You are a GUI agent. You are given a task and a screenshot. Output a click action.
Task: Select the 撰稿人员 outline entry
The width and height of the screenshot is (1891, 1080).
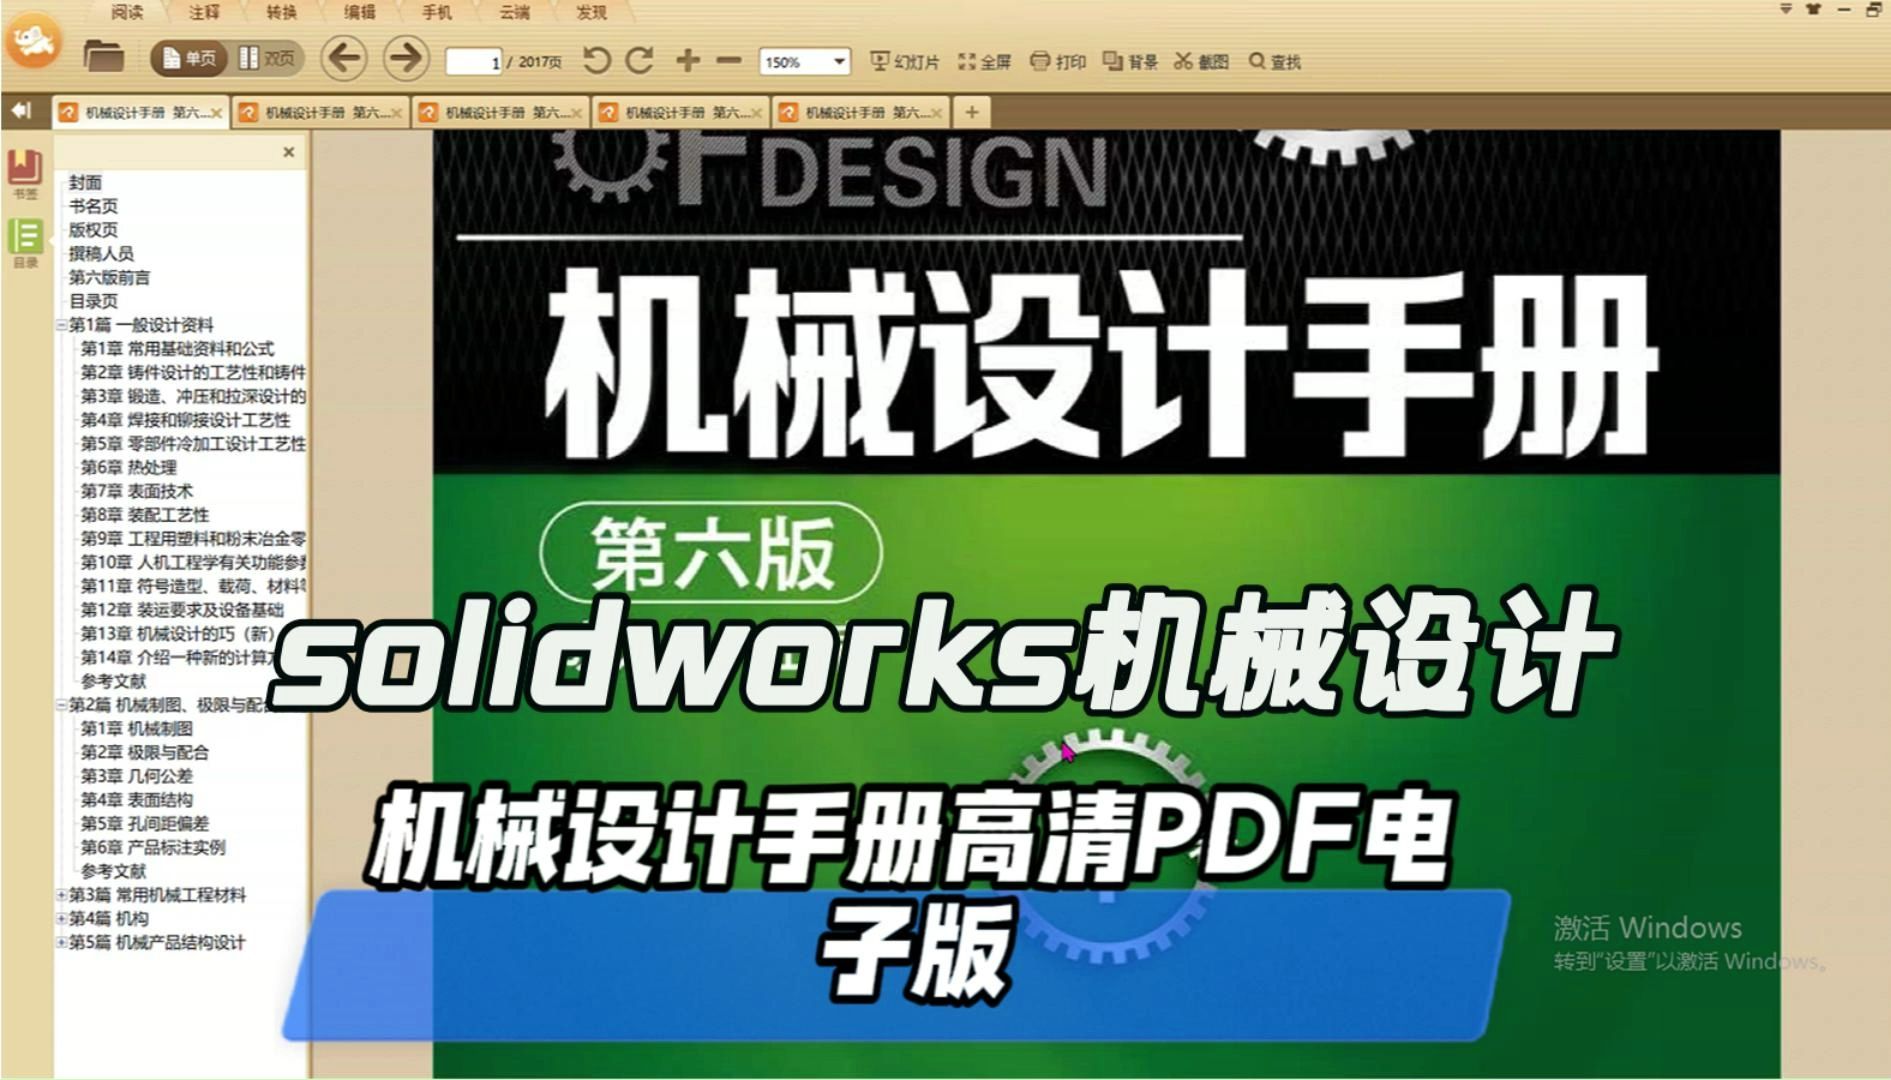coord(101,254)
